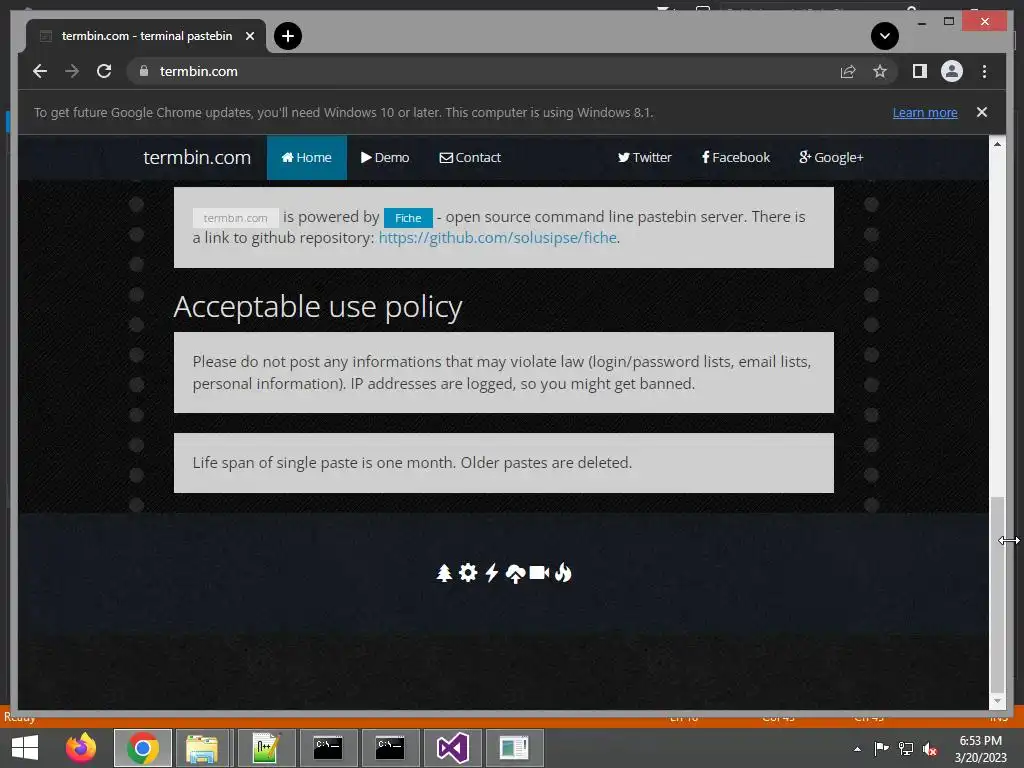Screen dimensions: 1024x768
Task: Switch to second command prompt window
Action: tap(390, 748)
